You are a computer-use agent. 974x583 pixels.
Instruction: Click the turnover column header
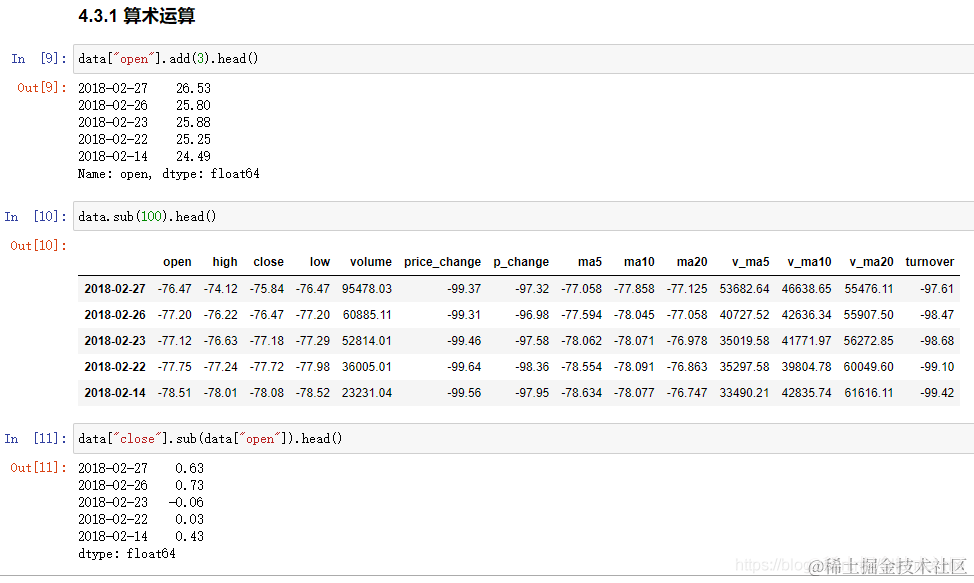(x=929, y=262)
